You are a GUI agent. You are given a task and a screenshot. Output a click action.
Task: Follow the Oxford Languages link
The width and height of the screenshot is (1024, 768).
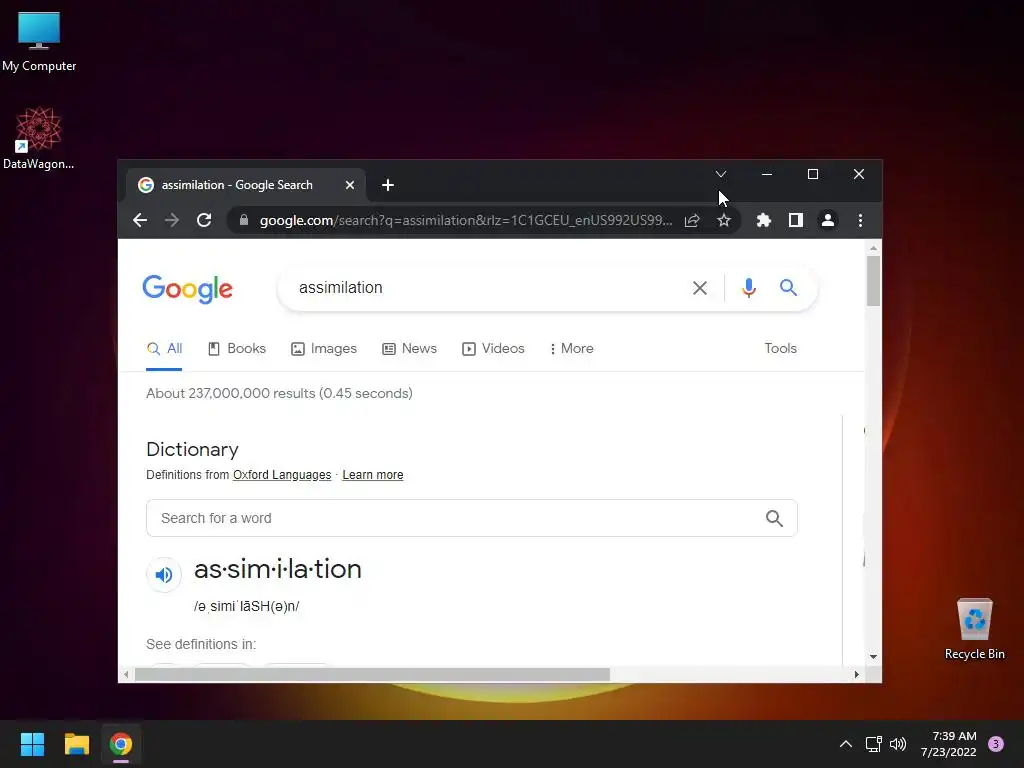point(282,475)
